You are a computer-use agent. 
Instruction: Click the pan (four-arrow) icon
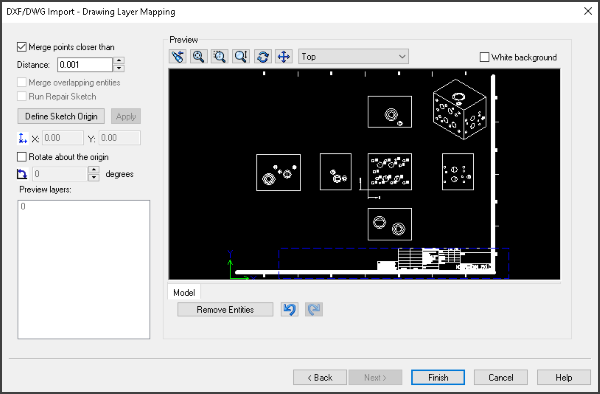284,57
